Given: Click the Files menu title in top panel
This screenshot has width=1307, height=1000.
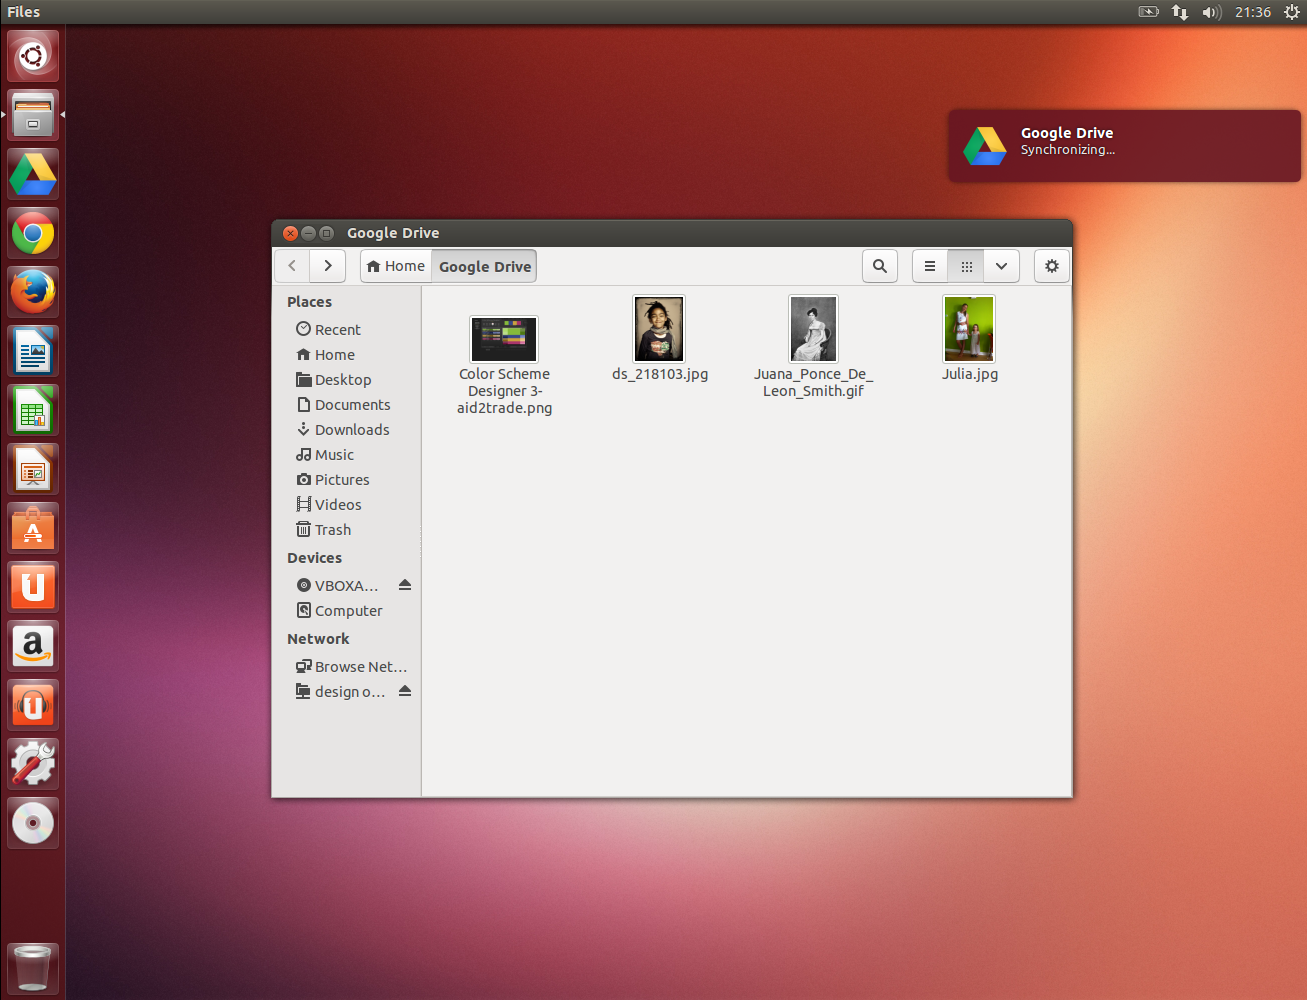Looking at the screenshot, I should point(24,12).
